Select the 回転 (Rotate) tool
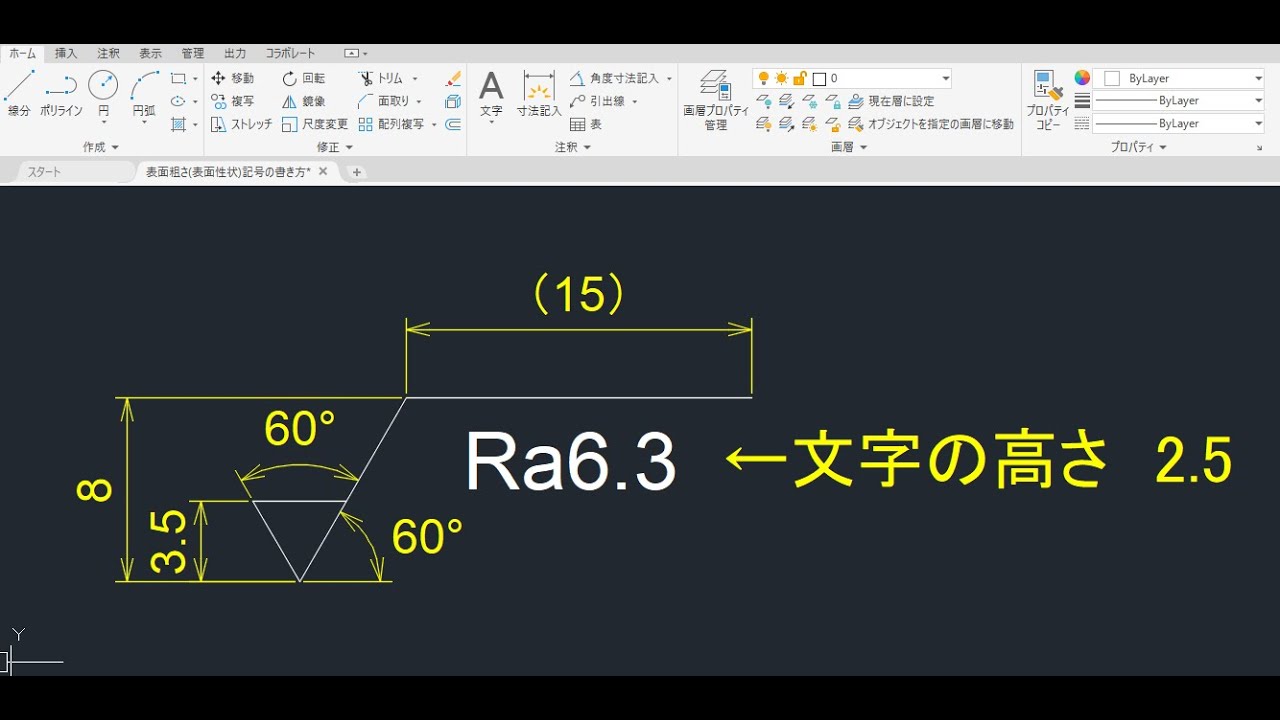Image resolution: width=1280 pixels, height=720 pixels. coord(304,78)
